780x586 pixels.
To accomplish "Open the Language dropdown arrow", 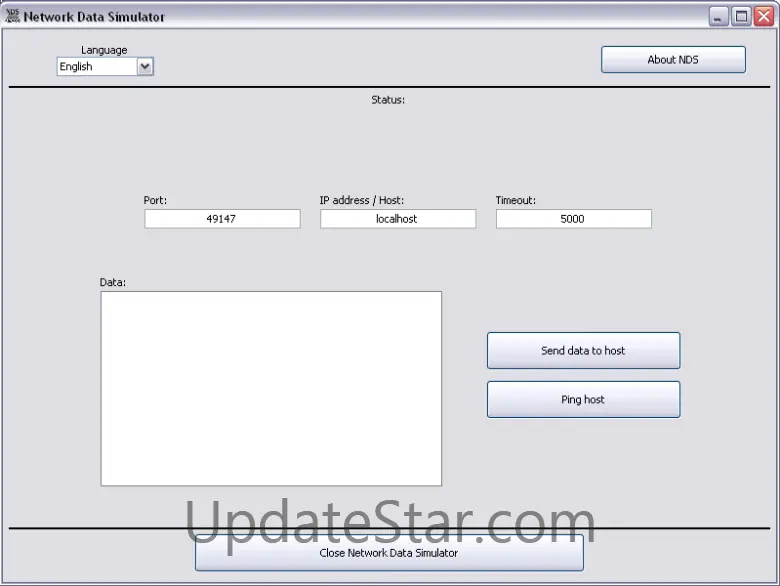I will [x=145, y=66].
